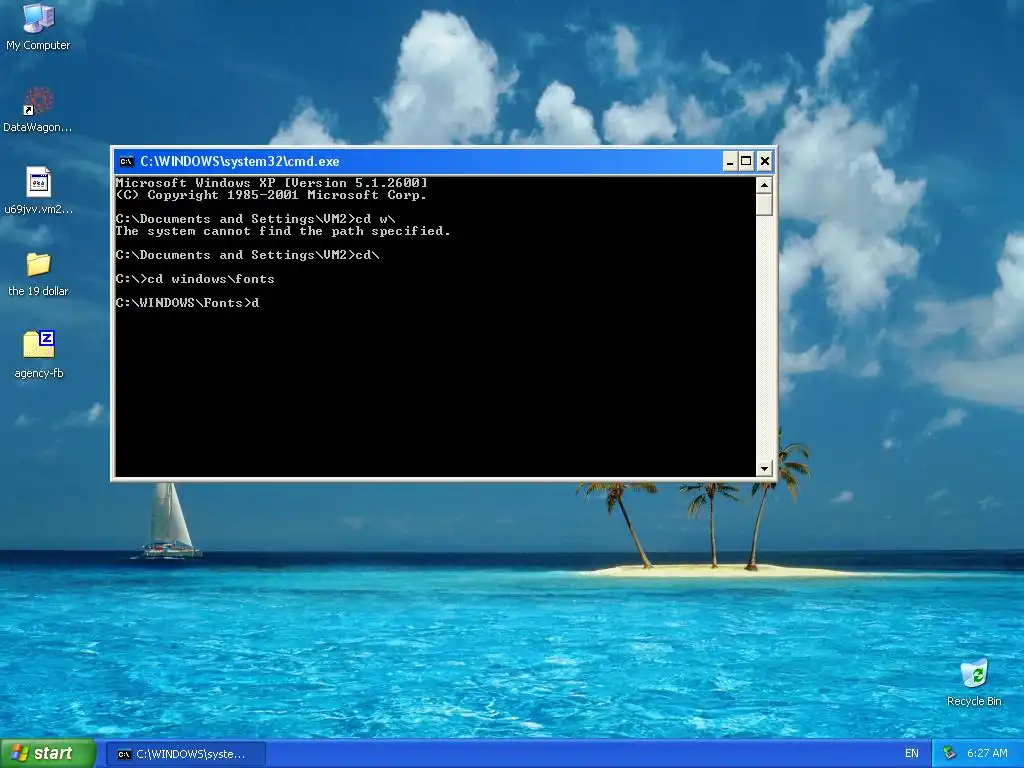The image size is (1024, 768).
Task: Click the console scrollbar up arrow
Action: [764, 185]
